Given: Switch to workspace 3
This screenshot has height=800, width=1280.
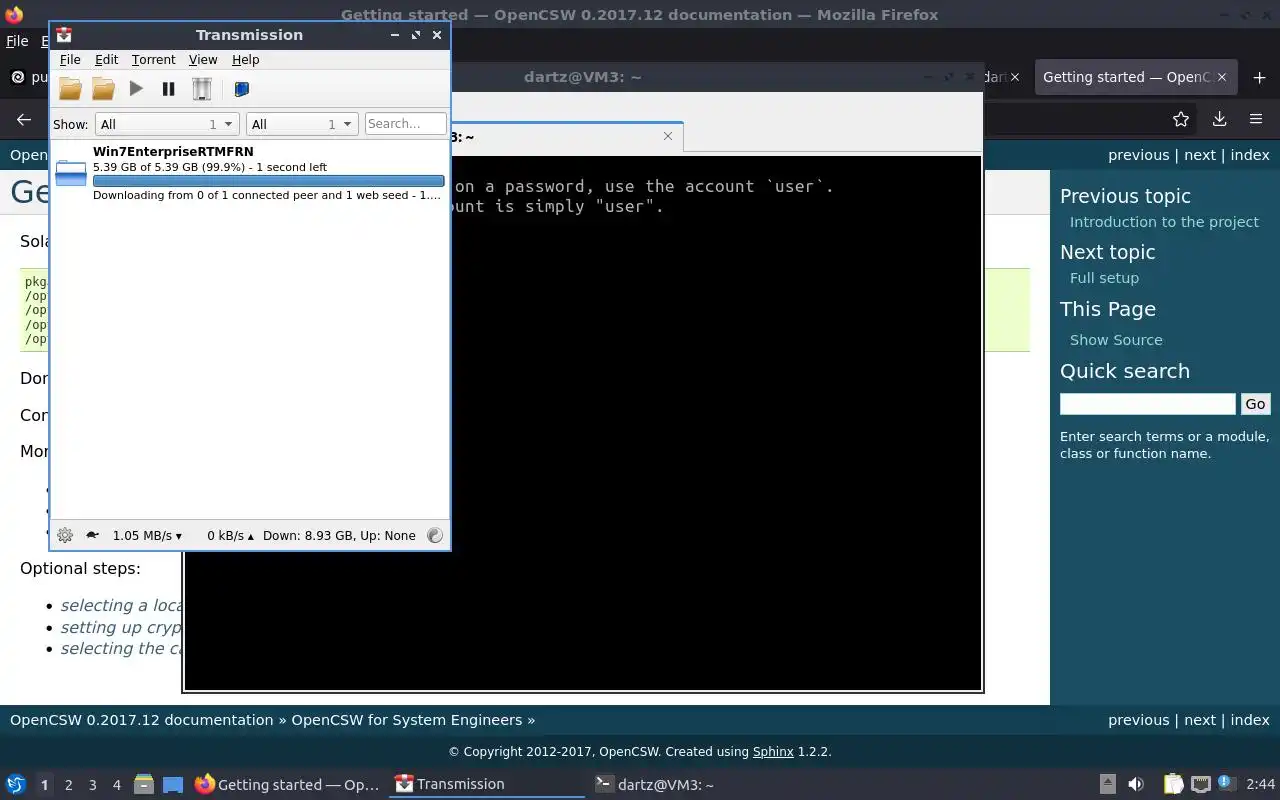Looking at the screenshot, I should 92,785.
